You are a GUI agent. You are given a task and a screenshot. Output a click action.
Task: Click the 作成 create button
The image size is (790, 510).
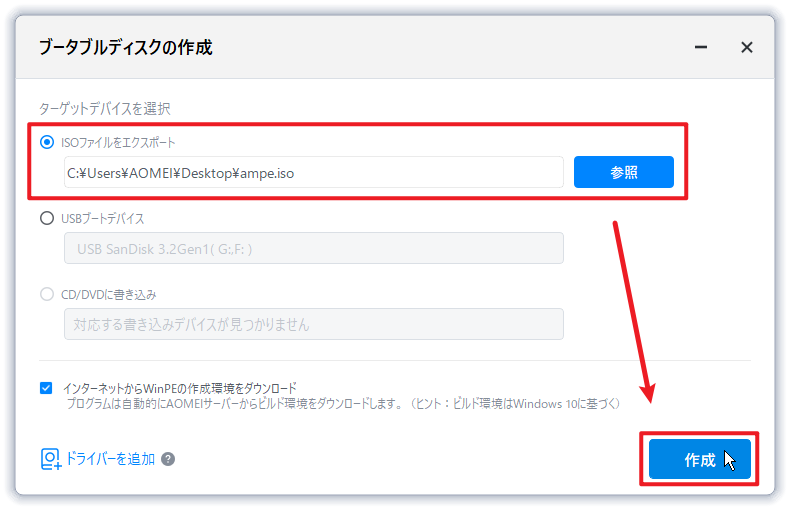coord(699,459)
